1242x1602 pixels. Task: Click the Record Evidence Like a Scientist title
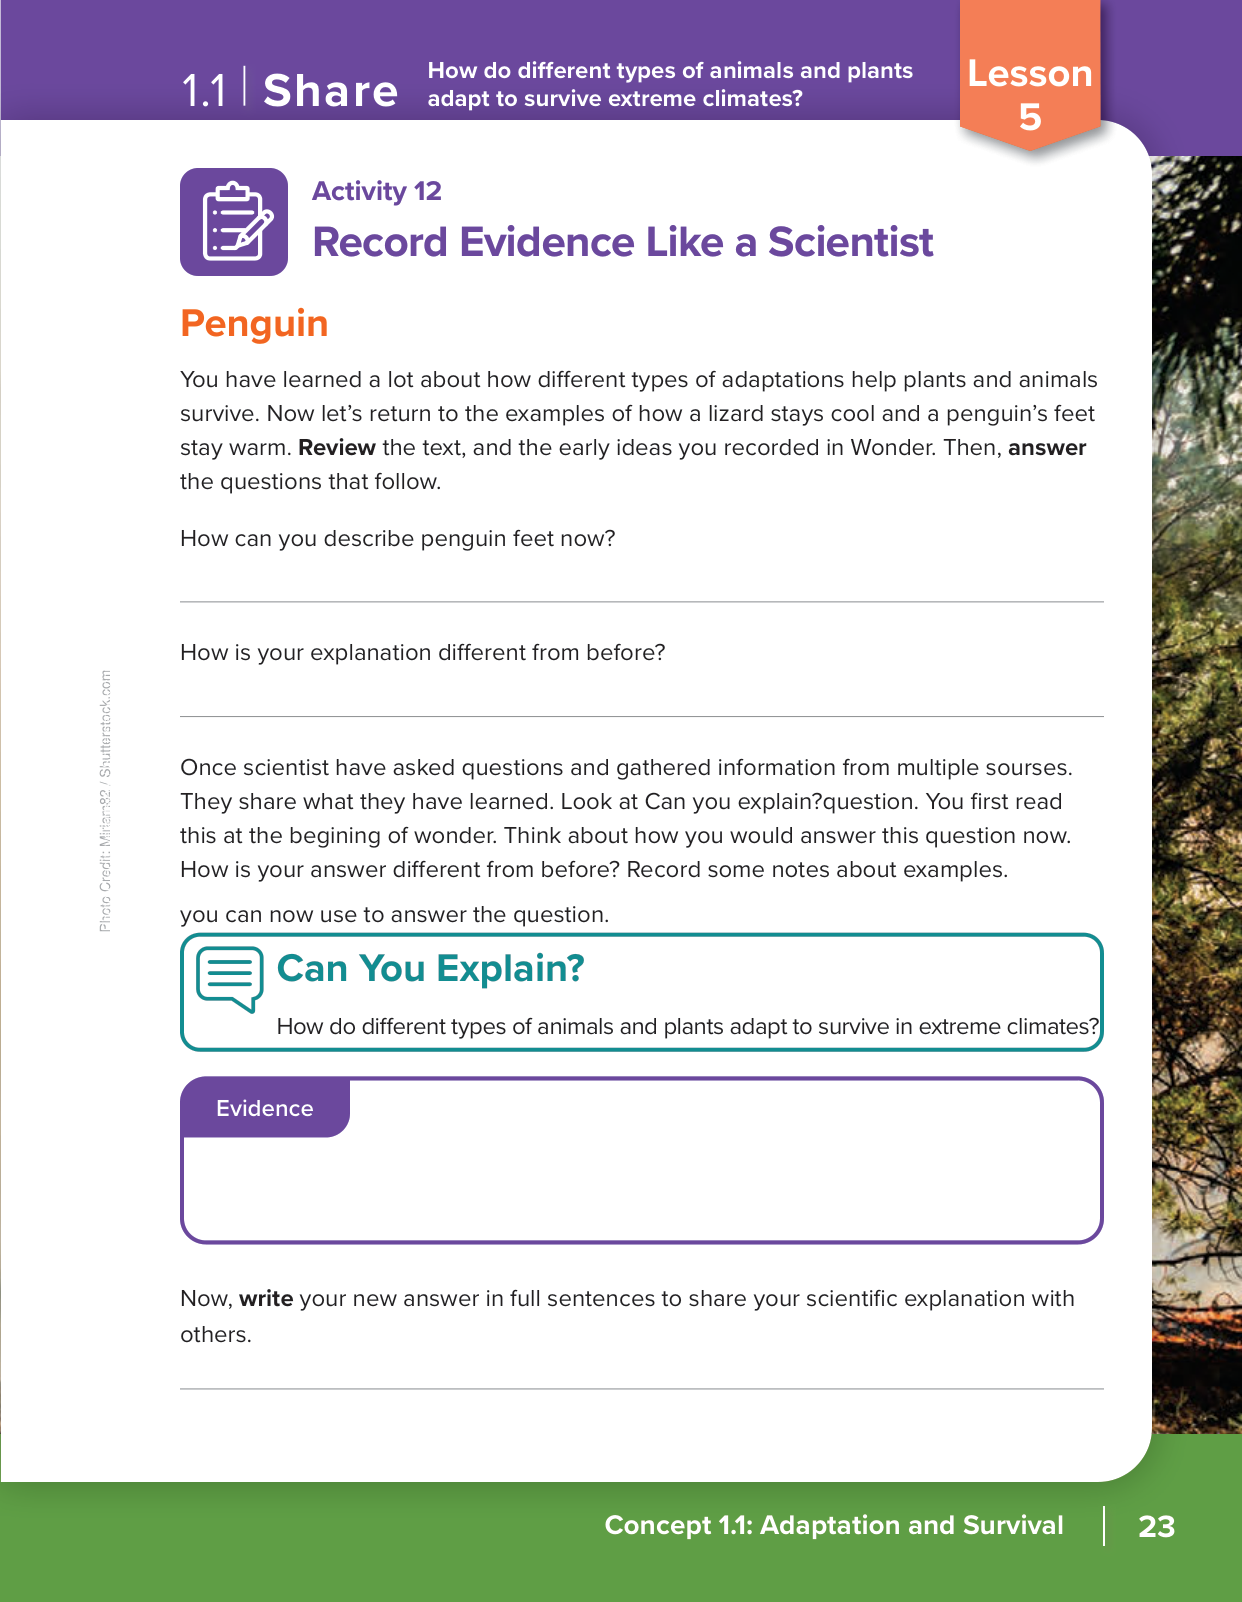(x=622, y=242)
